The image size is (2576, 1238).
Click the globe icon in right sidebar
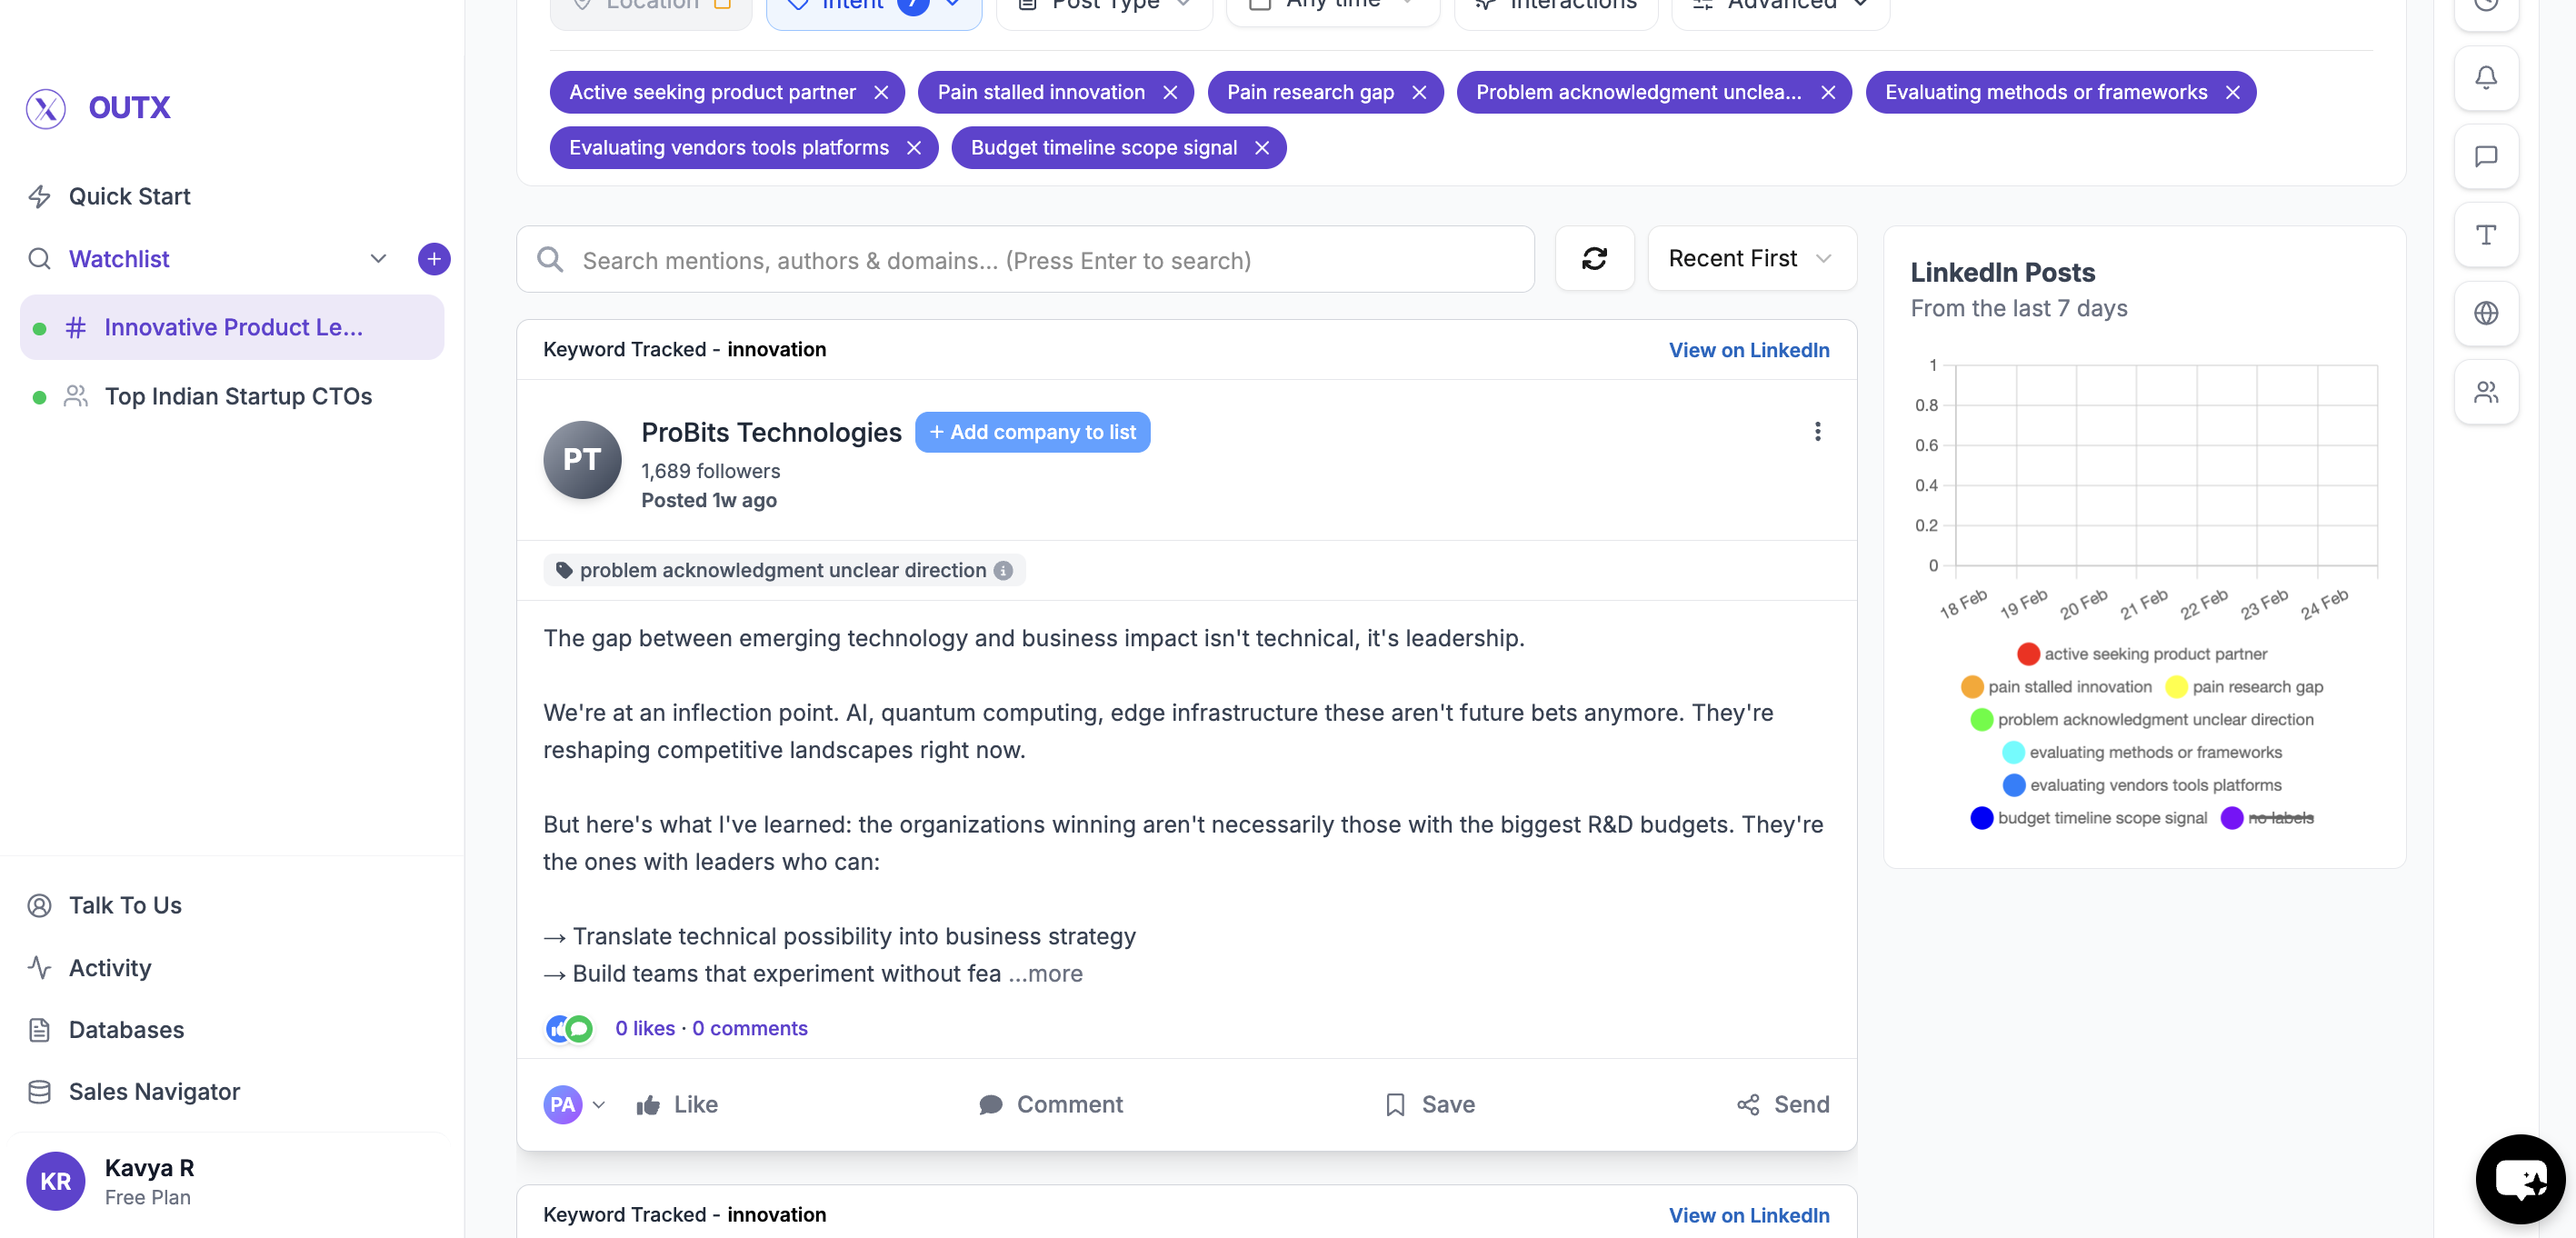pyautogui.click(x=2485, y=313)
